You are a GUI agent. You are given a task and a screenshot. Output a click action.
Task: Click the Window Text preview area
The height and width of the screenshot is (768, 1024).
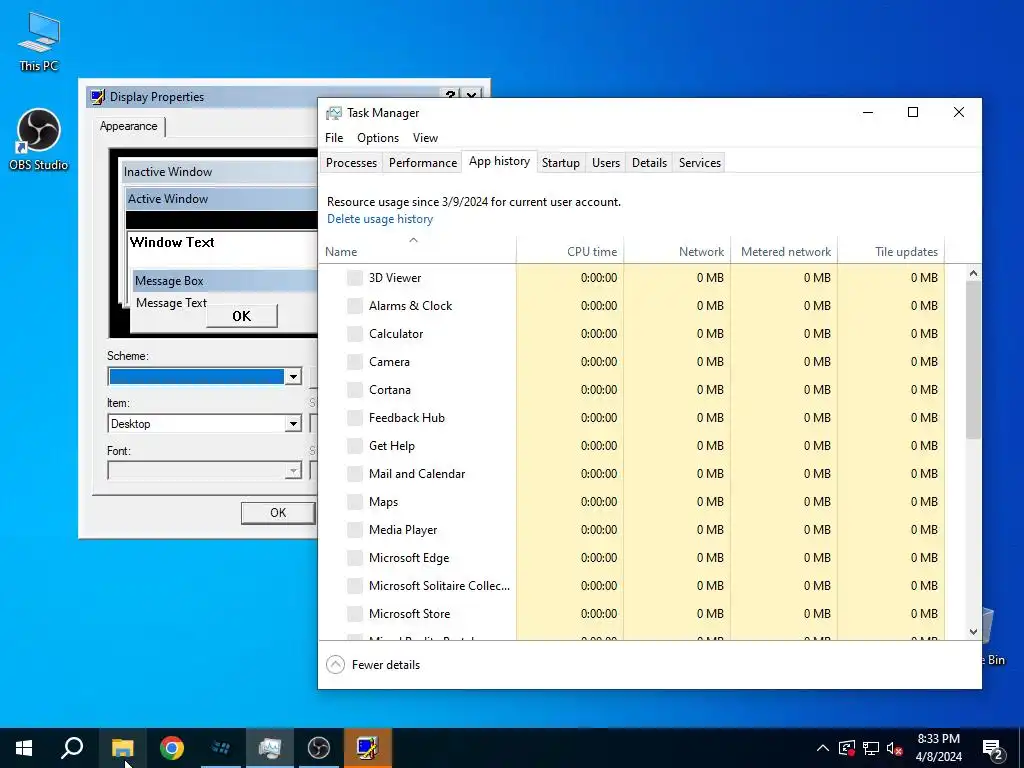[x=221, y=248]
